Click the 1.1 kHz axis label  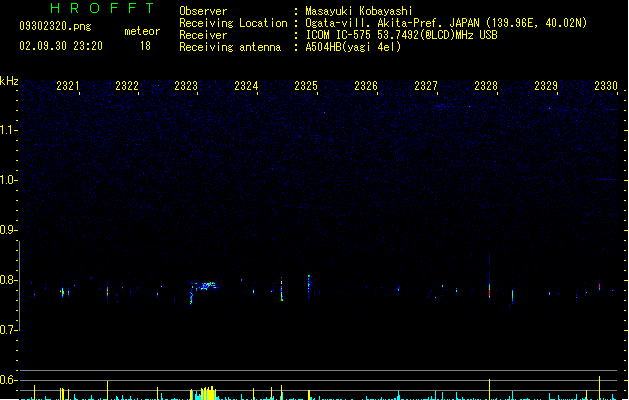click(7, 130)
